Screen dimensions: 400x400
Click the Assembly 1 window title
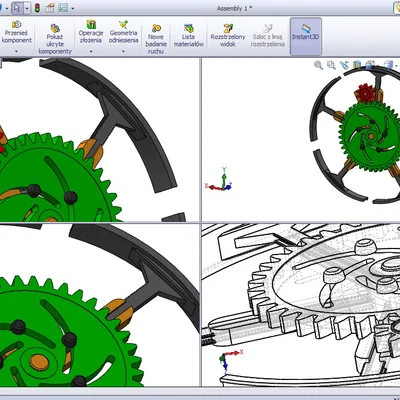(x=234, y=8)
